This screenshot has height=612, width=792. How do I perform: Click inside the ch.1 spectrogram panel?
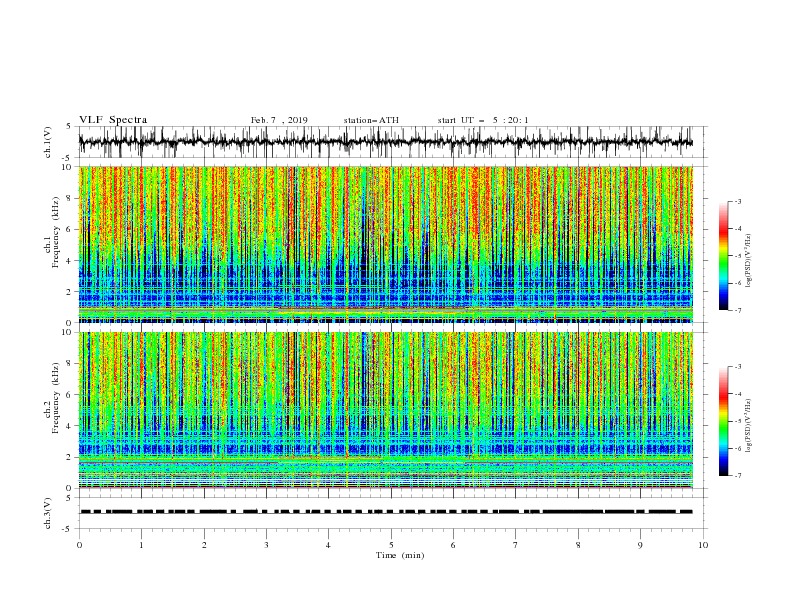coord(386,244)
